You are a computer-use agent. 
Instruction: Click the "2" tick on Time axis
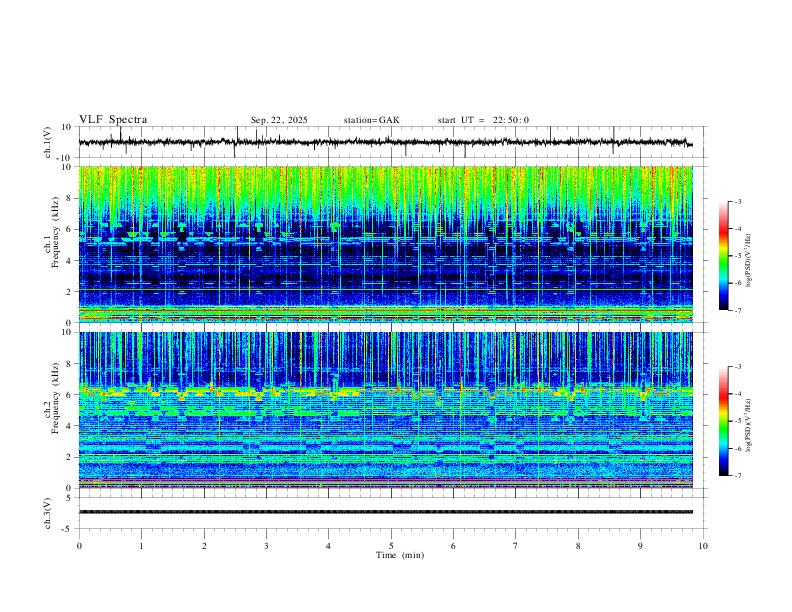tap(204, 546)
